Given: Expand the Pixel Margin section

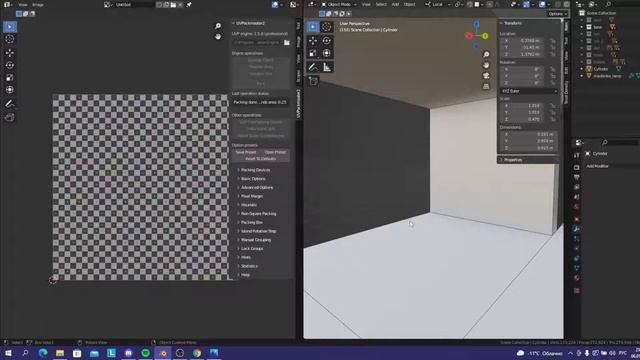Looking at the screenshot, I should 251,196.
